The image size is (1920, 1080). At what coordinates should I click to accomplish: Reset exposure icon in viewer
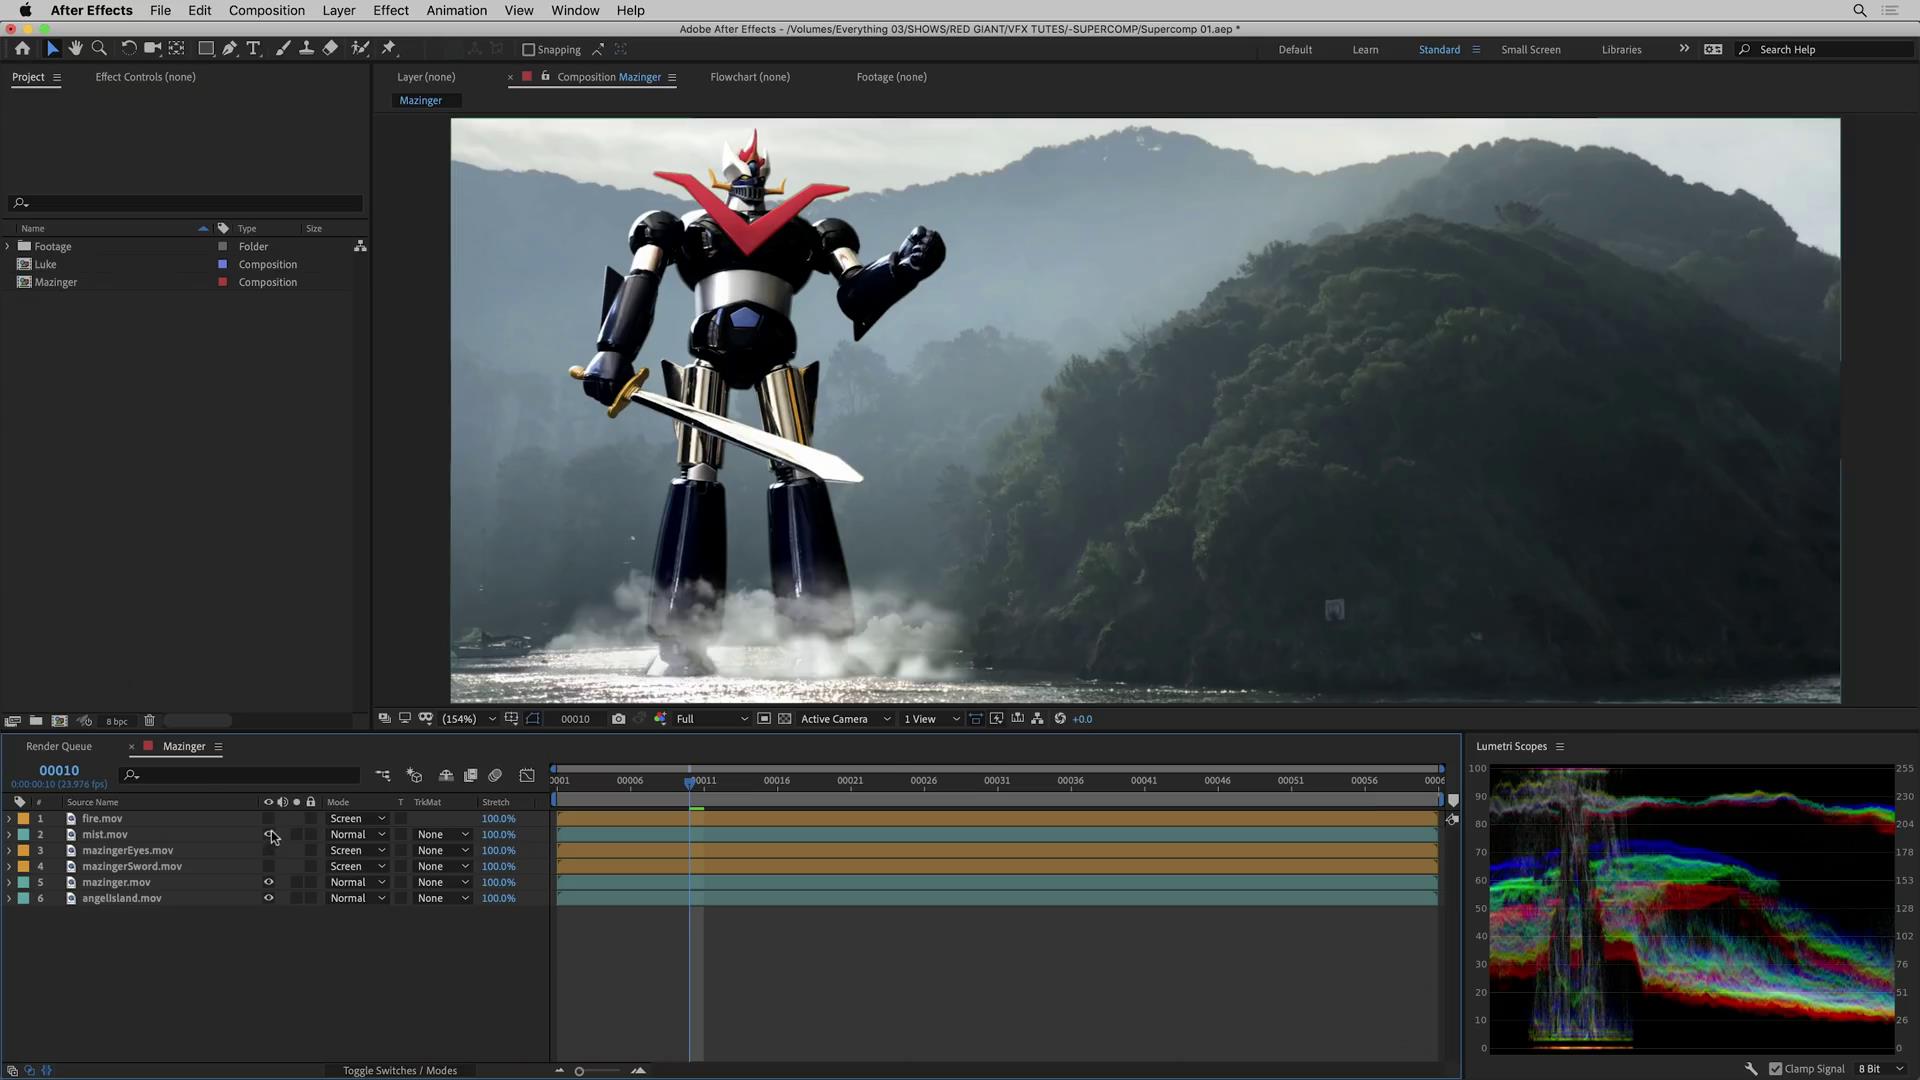tap(1060, 719)
